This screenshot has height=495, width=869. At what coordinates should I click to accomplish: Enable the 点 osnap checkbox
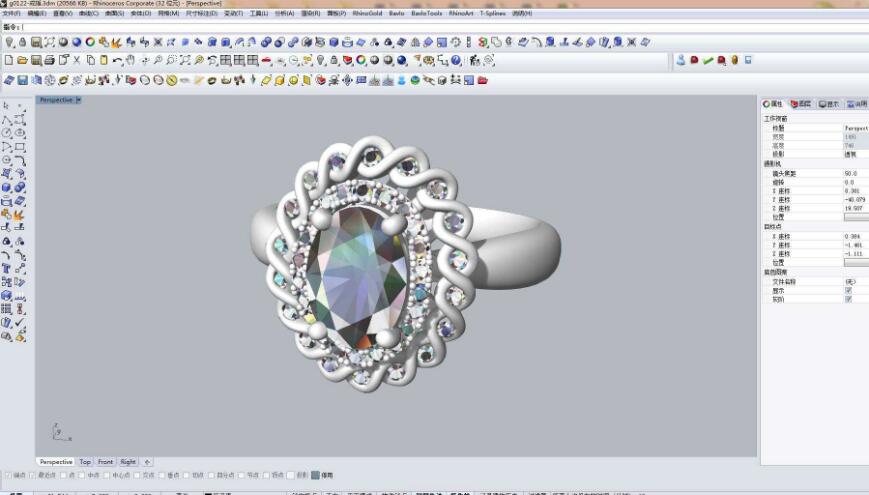[x=63, y=475]
